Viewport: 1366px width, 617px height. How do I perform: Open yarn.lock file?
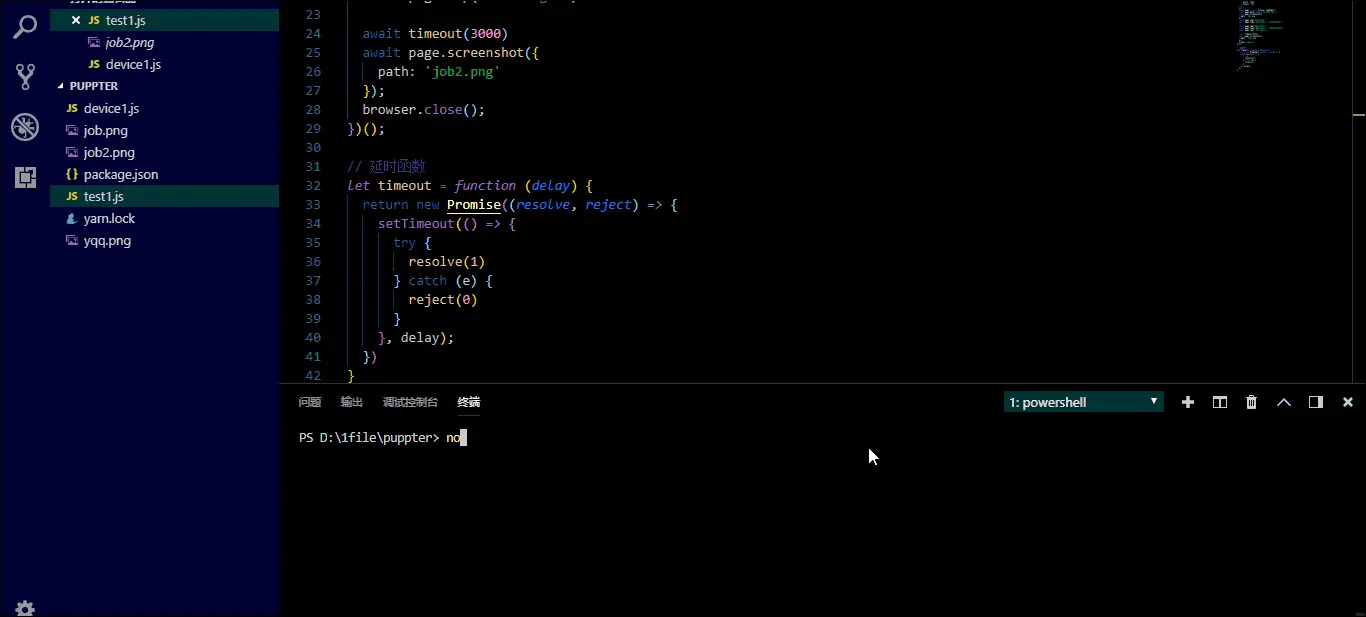click(109, 218)
